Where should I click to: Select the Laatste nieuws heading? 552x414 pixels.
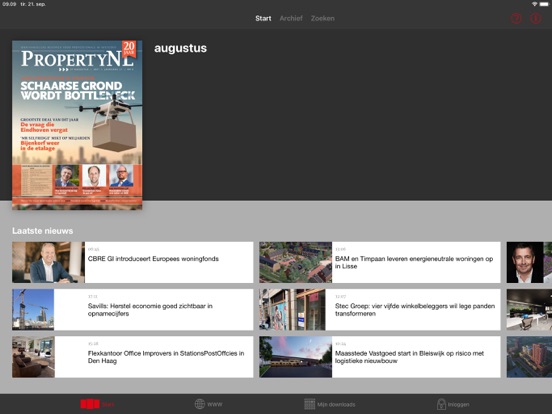pos(43,231)
